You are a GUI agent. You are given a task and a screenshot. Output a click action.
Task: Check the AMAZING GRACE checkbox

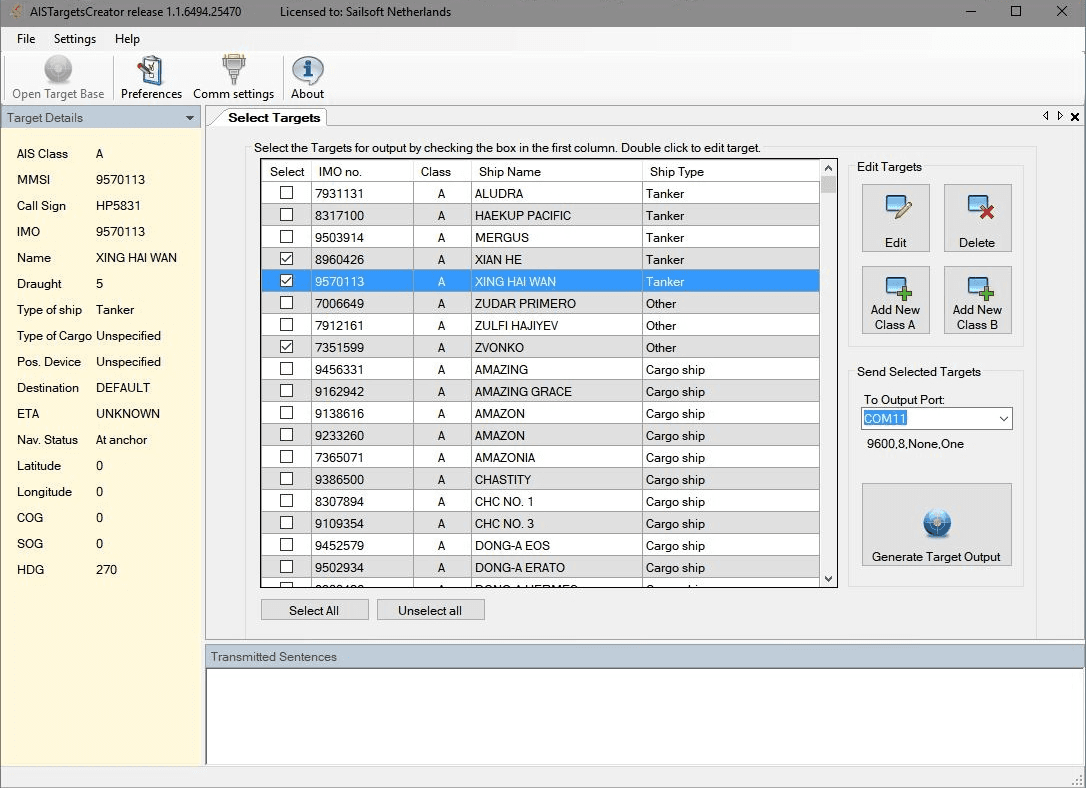286,391
